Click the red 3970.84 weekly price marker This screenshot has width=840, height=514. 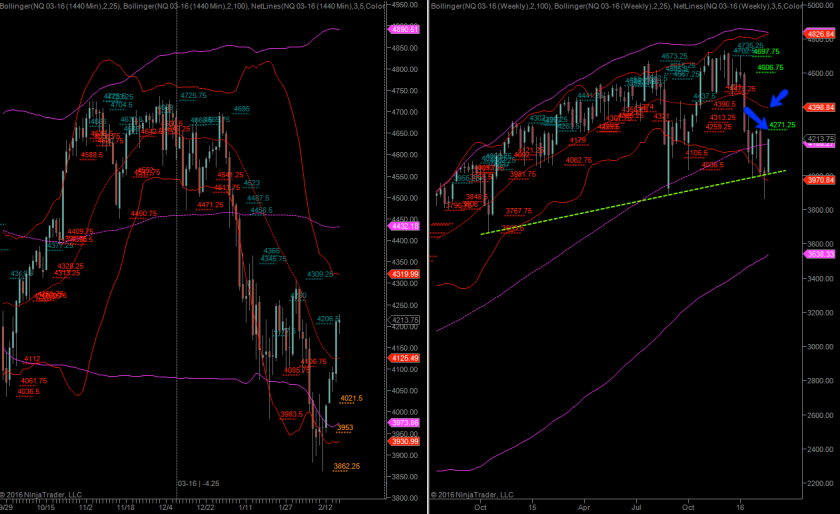(820, 180)
